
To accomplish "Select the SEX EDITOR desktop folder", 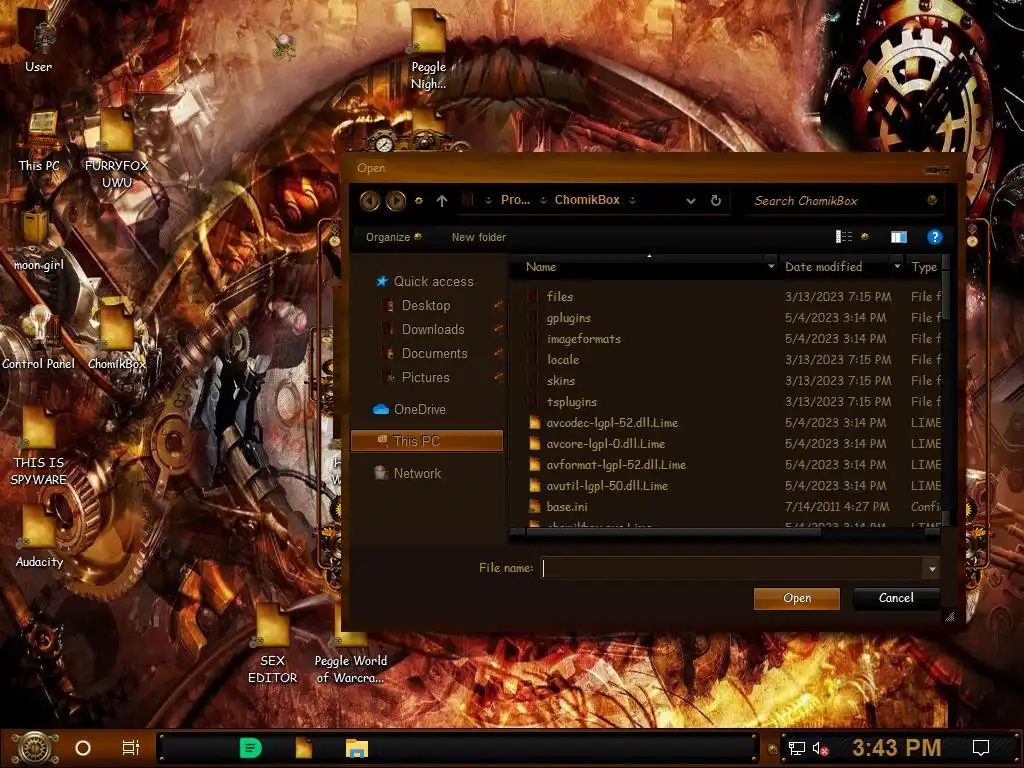I will pyautogui.click(x=272, y=645).
